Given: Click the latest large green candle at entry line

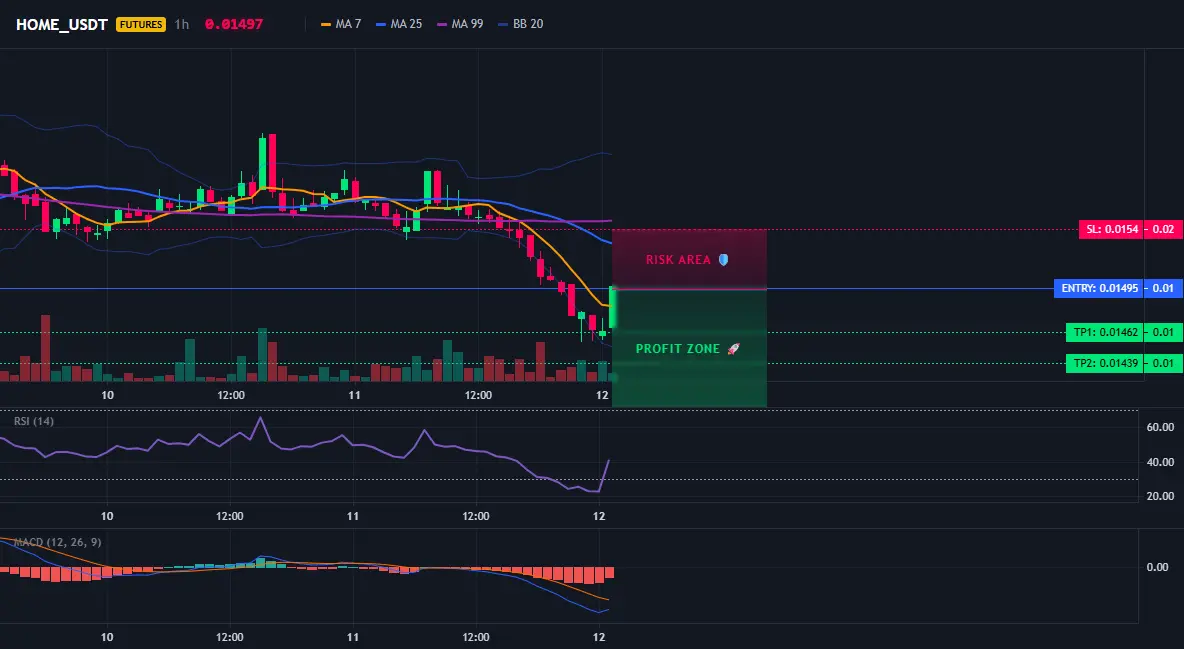Looking at the screenshot, I should click(612, 307).
